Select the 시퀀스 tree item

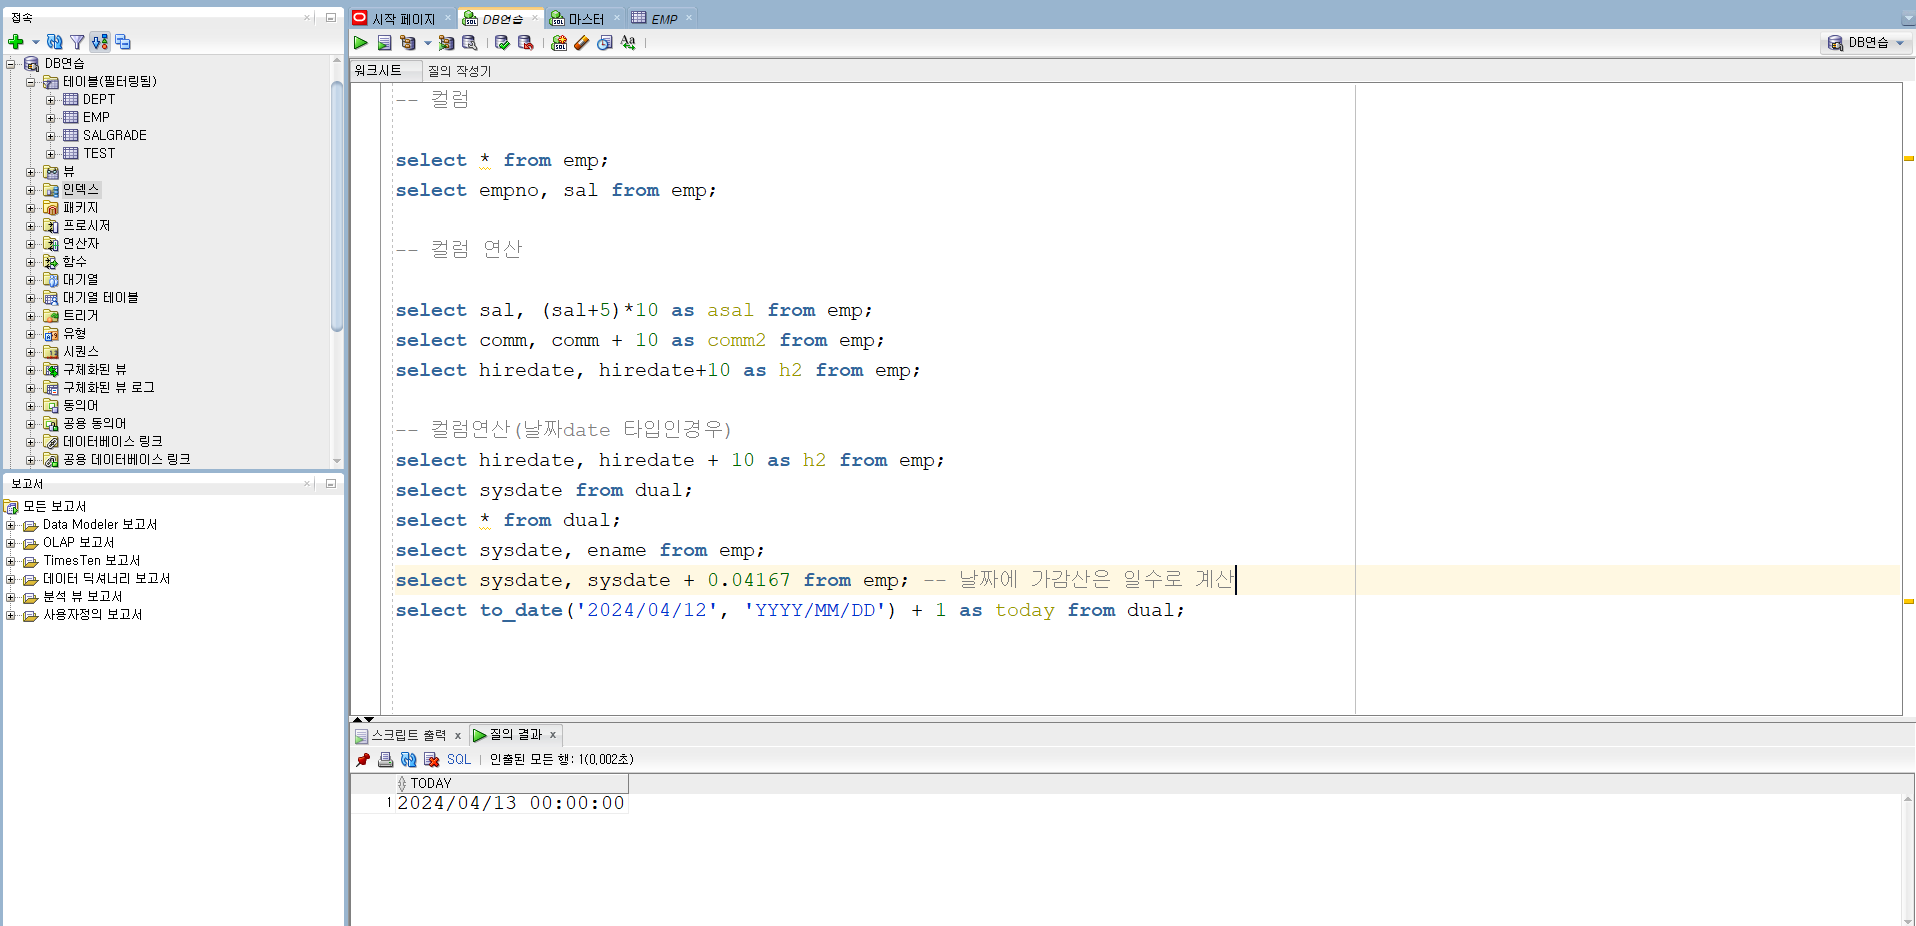[80, 352]
